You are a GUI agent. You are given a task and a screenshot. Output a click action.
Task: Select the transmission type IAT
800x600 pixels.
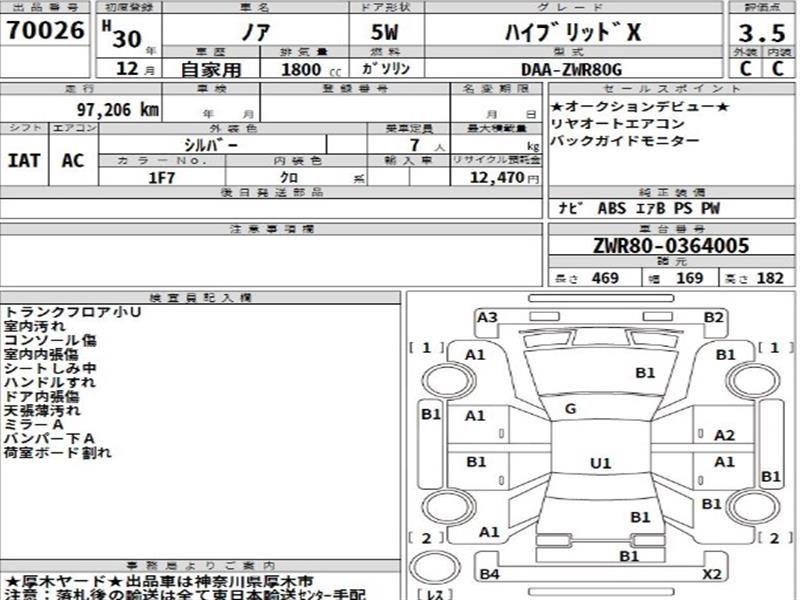23,161
